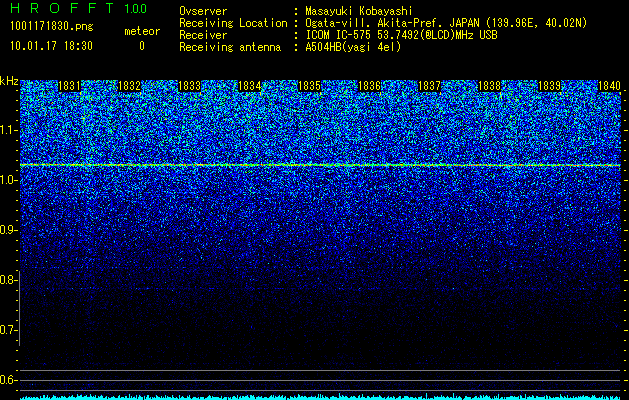Click the 1831 time marker
Viewport: 629px width, 400px height.
(69, 86)
